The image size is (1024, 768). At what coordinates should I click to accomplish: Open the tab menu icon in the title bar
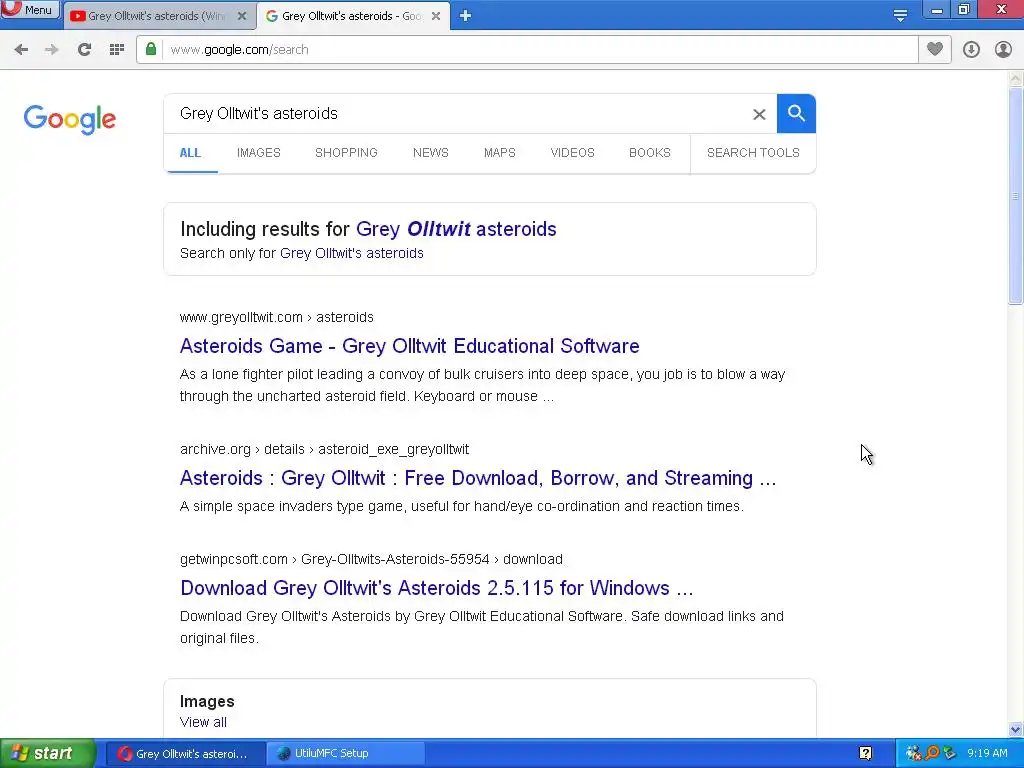900,15
